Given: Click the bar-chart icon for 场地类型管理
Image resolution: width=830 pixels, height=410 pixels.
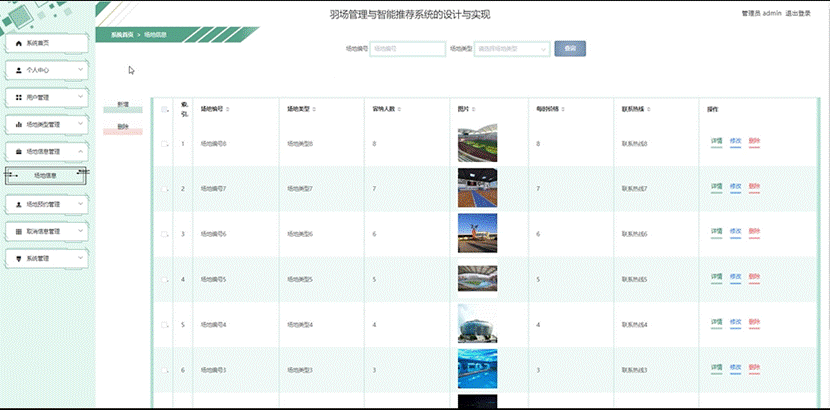Looking at the screenshot, I should point(19,124).
